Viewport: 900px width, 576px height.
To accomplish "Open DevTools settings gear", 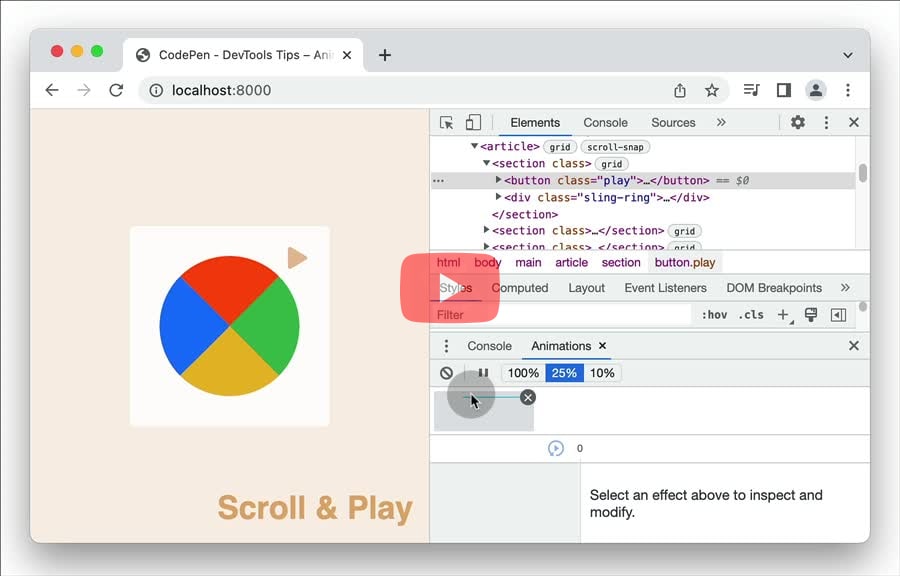I will pos(797,122).
